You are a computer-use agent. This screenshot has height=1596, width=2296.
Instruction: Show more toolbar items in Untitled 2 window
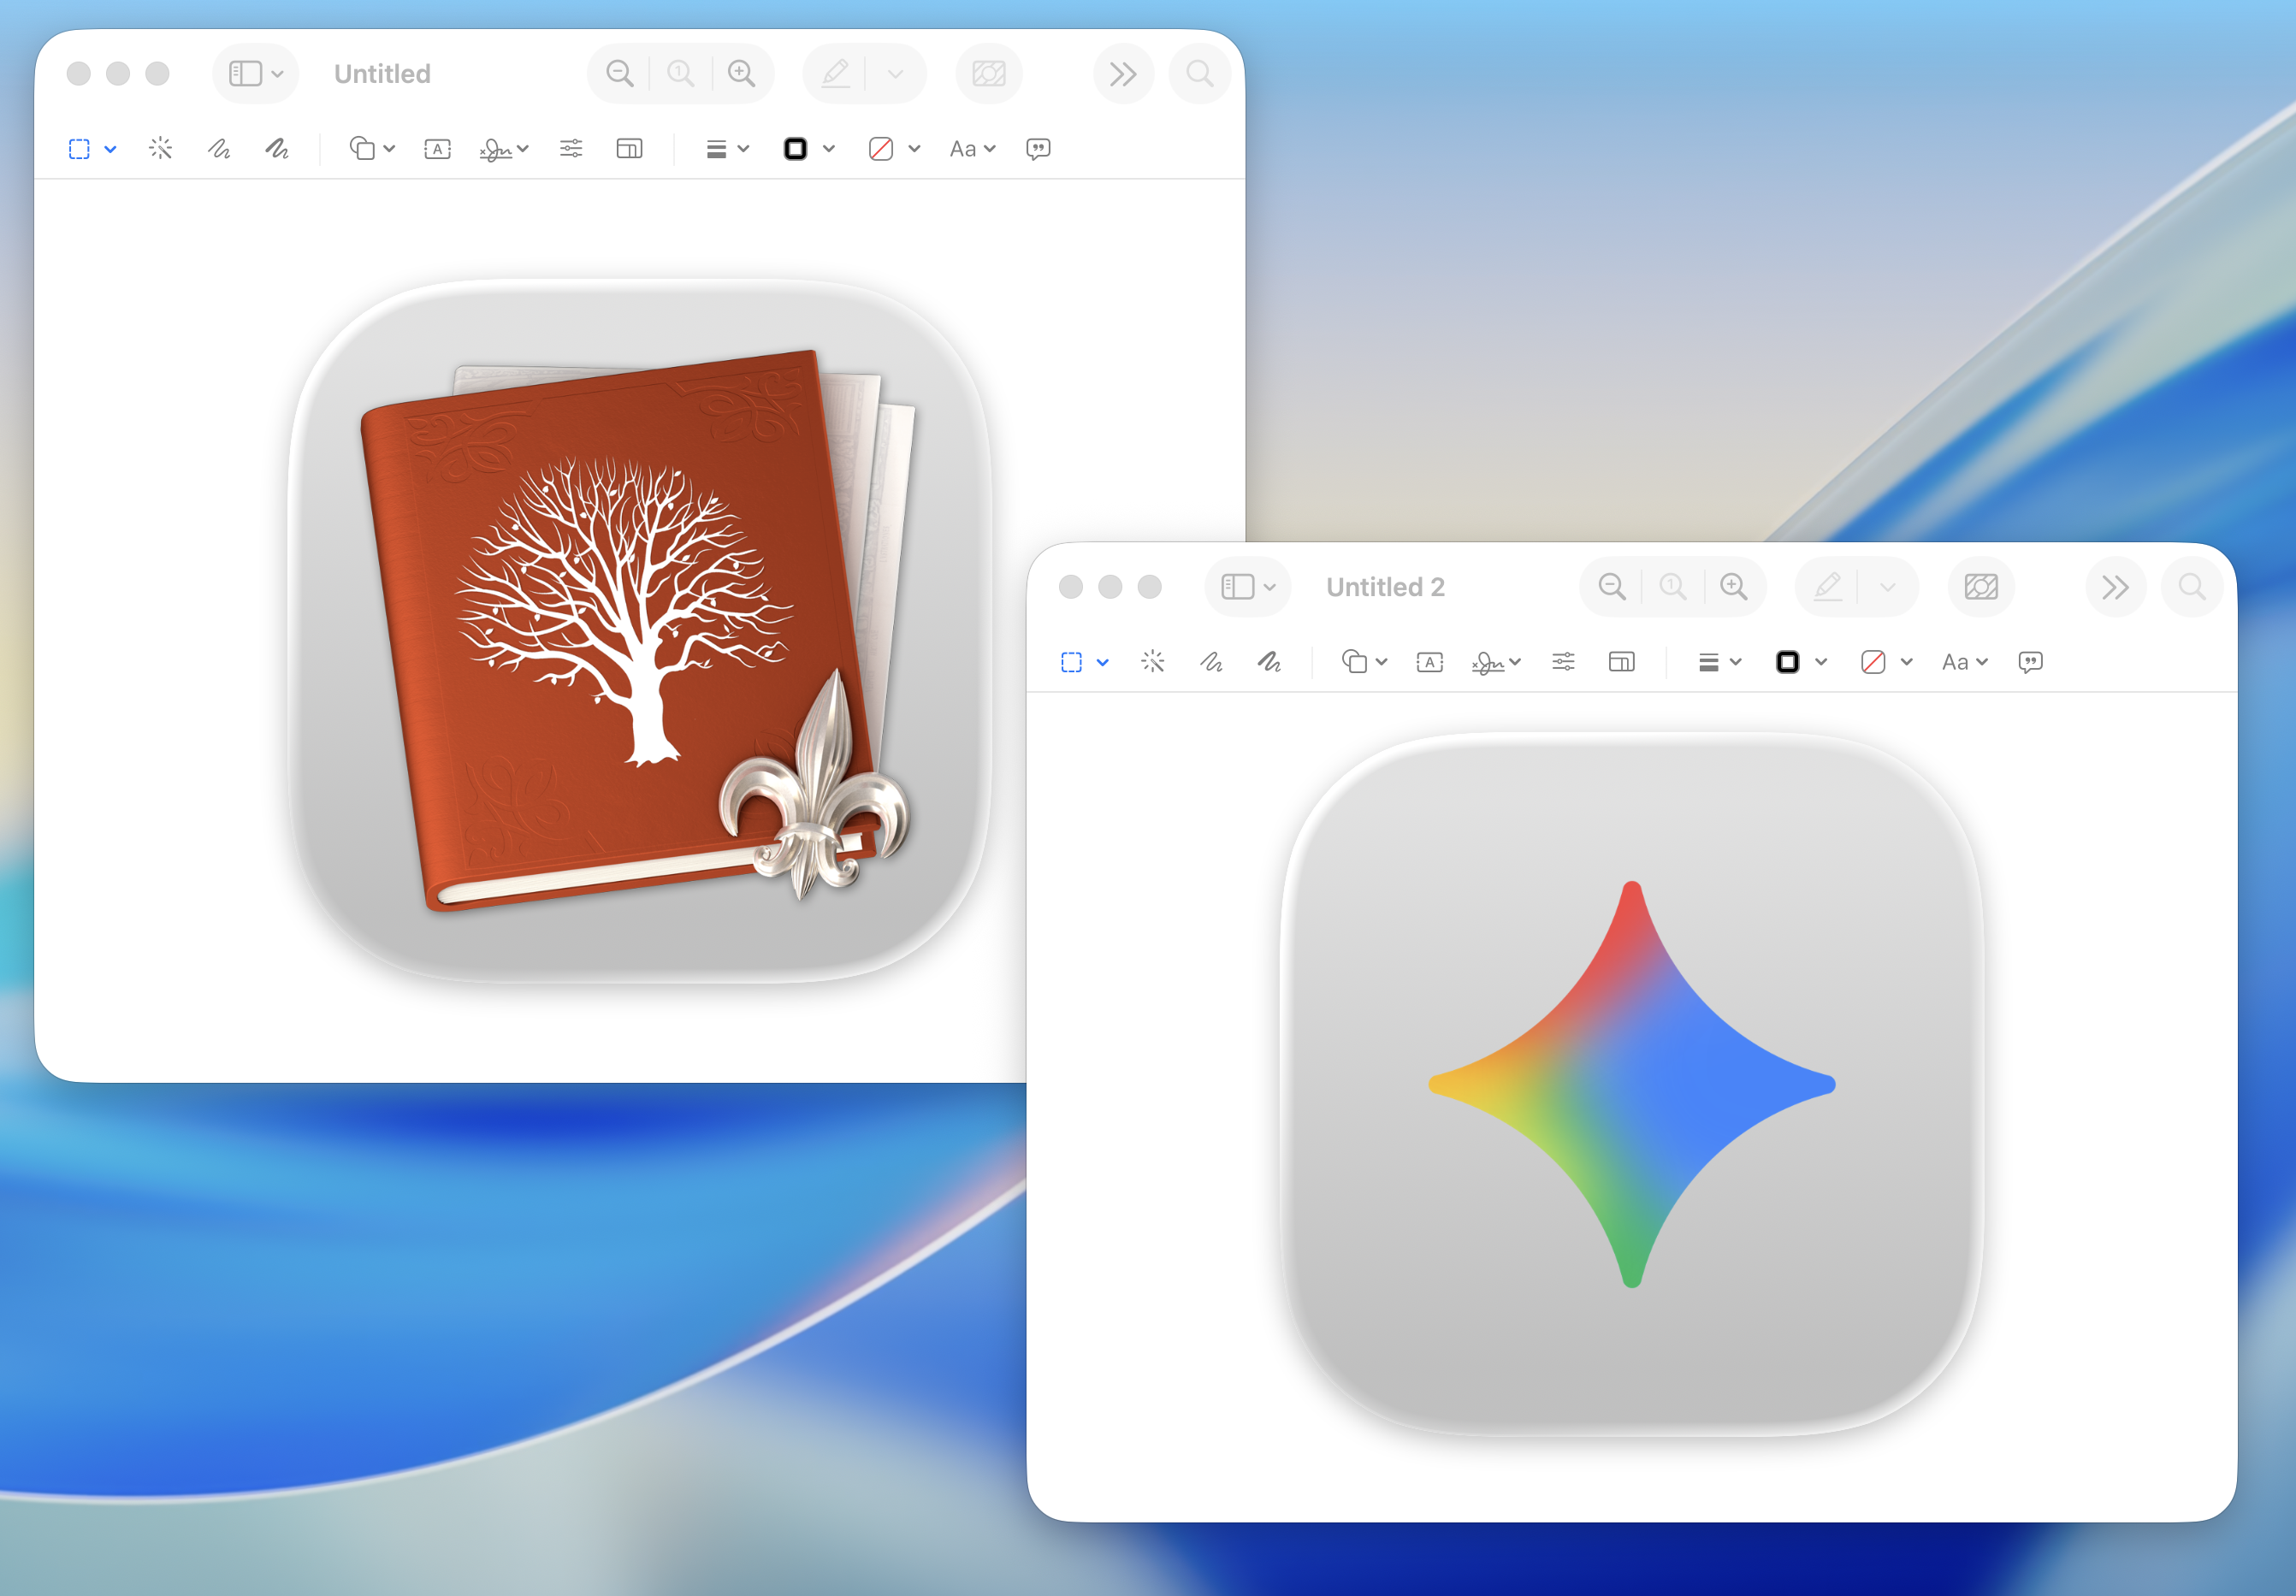pos(2115,586)
